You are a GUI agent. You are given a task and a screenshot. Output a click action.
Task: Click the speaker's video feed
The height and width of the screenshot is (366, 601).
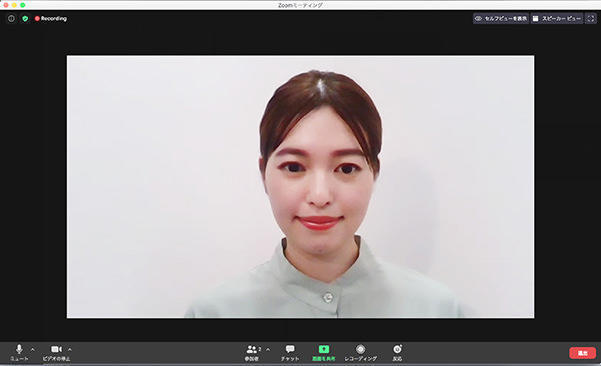pos(300,187)
